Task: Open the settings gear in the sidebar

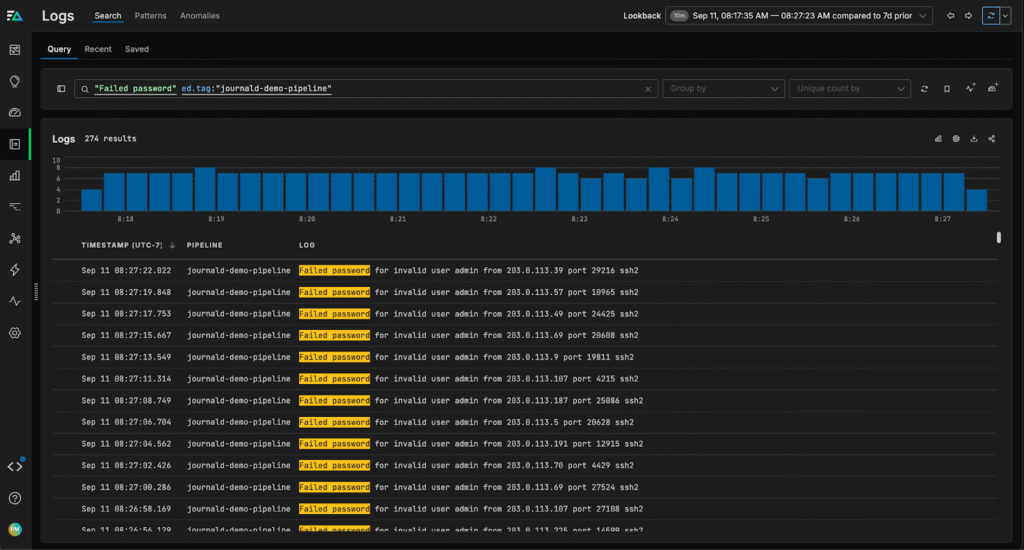Action: [15, 333]
